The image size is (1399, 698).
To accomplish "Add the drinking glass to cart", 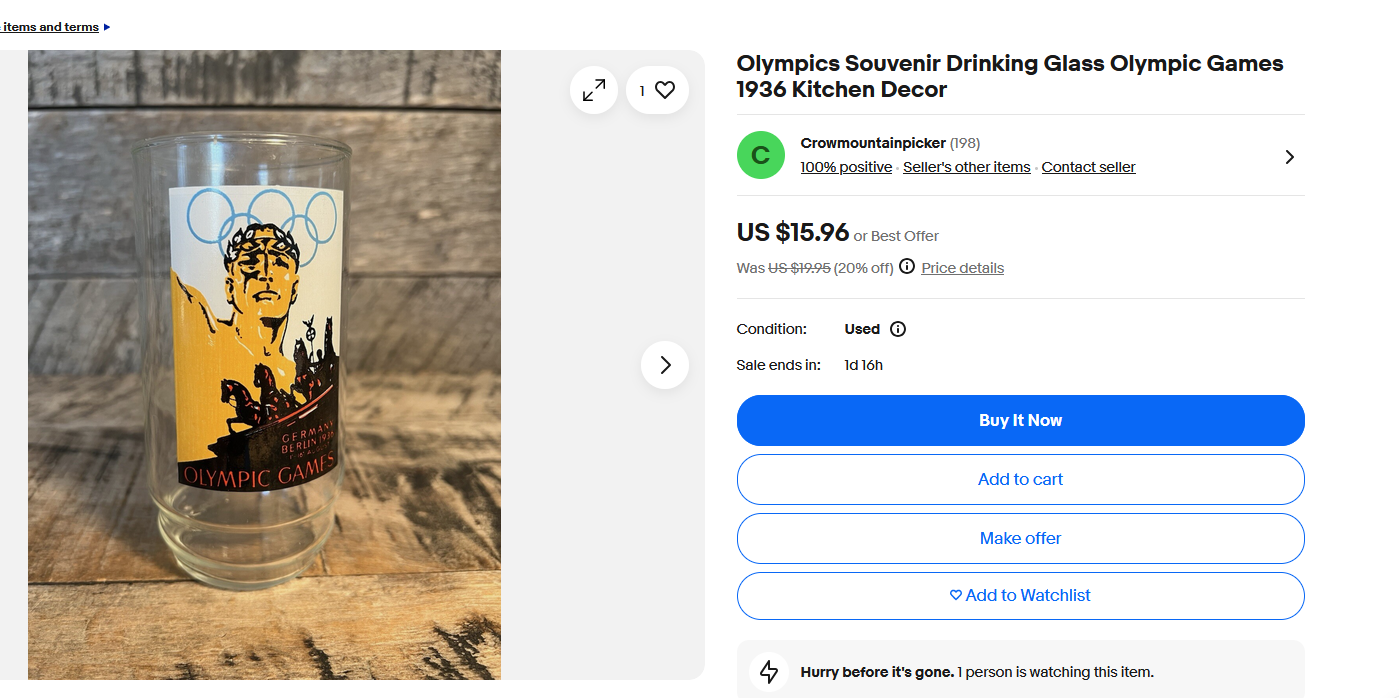I will [x=1020, y=479].
